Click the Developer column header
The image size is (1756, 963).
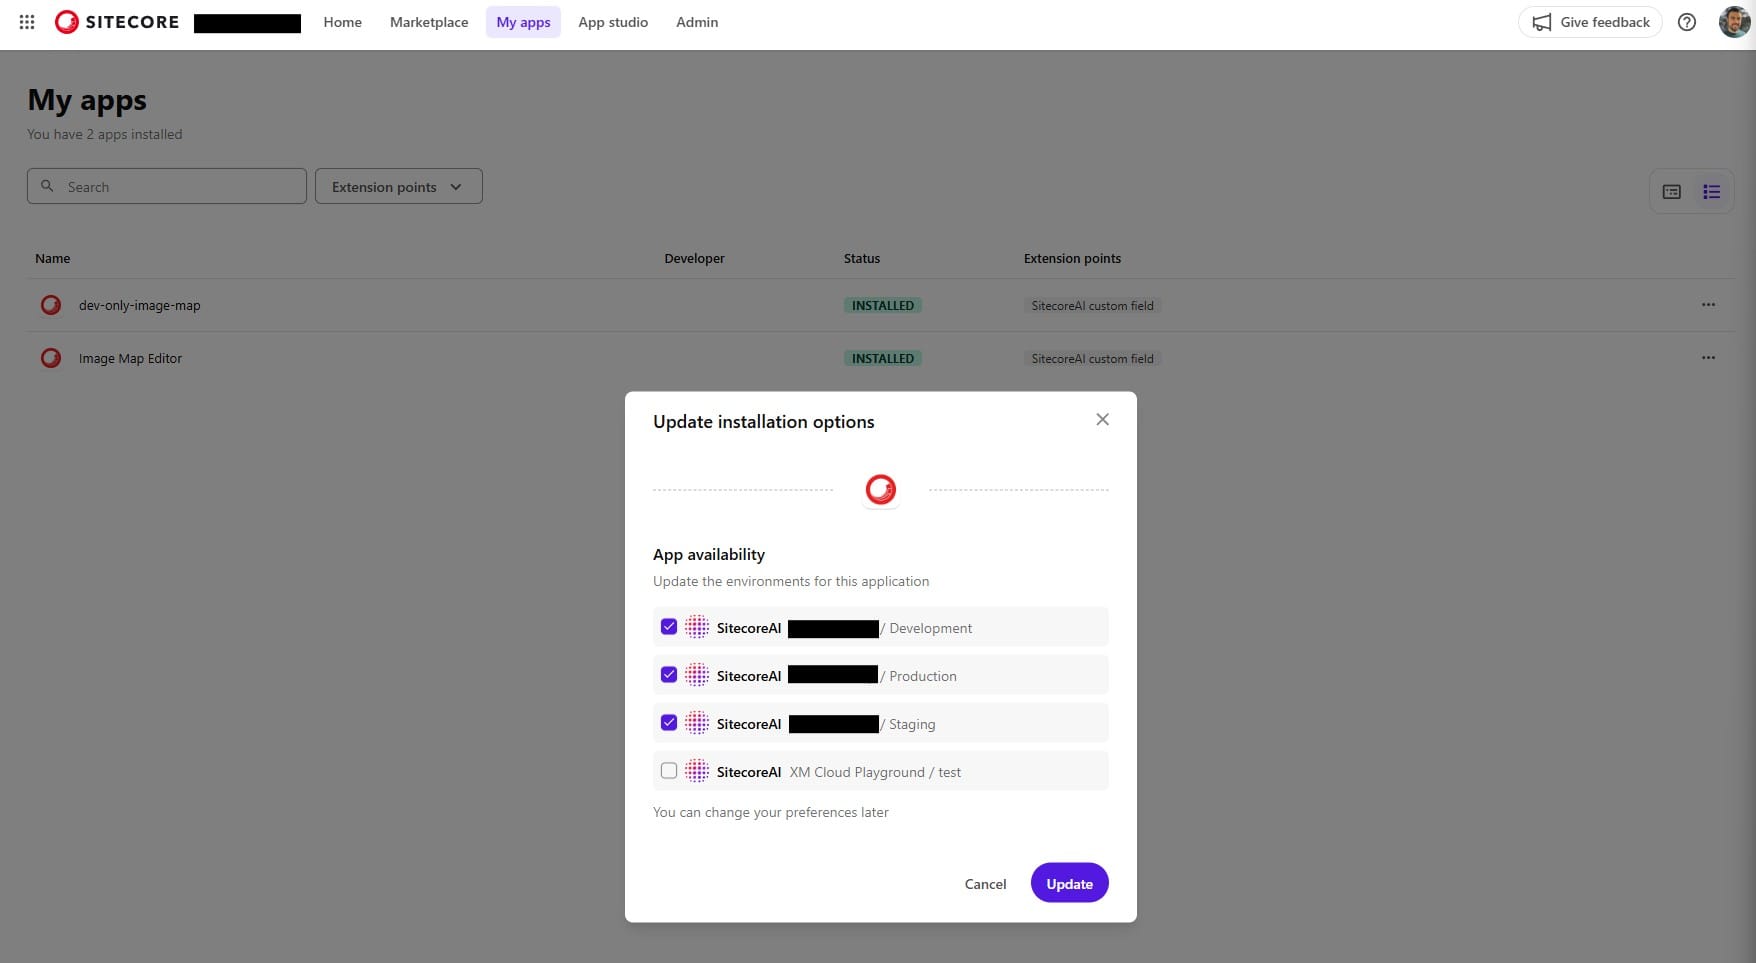click(x=694, y=258)
